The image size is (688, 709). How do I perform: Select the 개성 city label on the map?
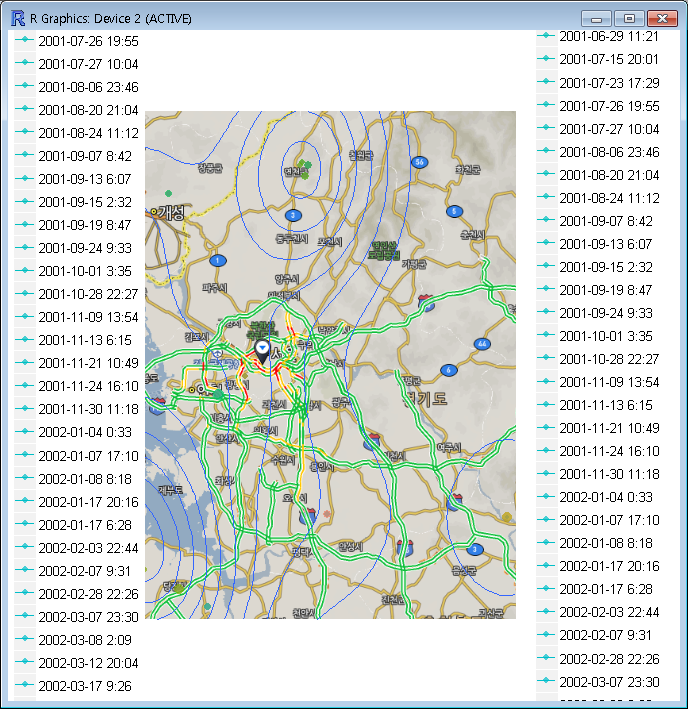click(171, 212)
